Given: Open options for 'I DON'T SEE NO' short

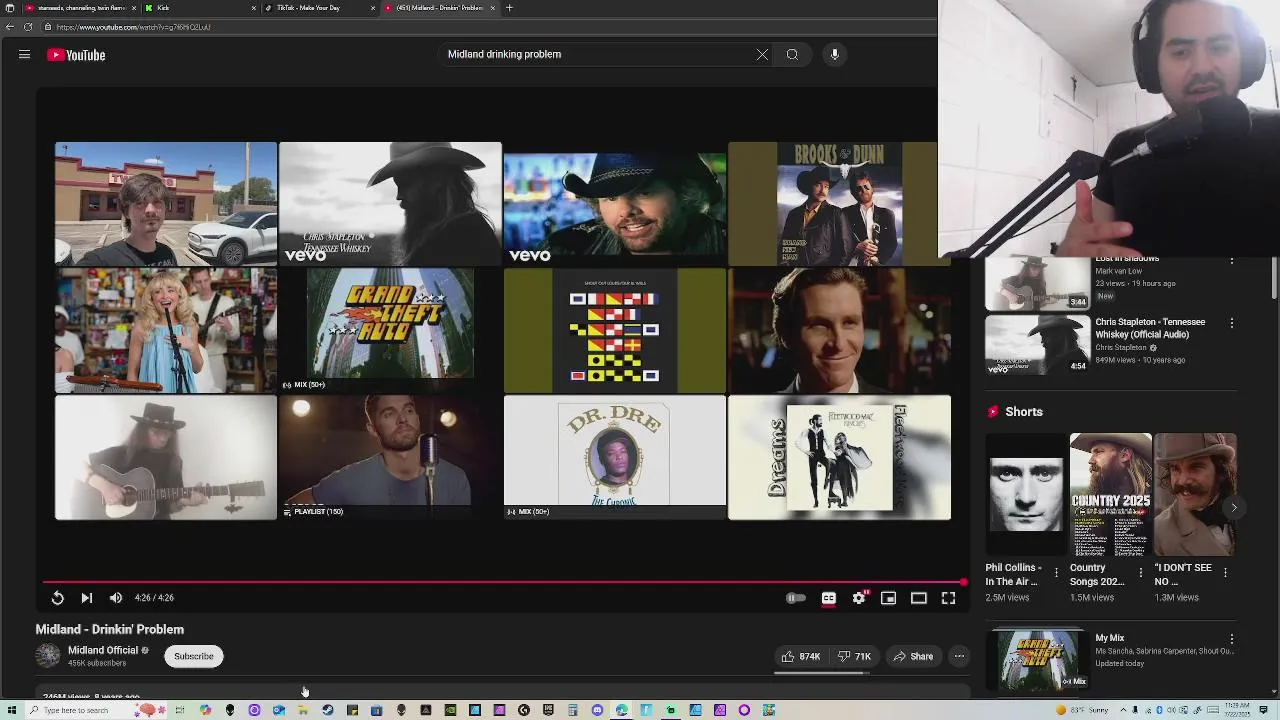Looking at the screenshot, I should pos(1226,572).
